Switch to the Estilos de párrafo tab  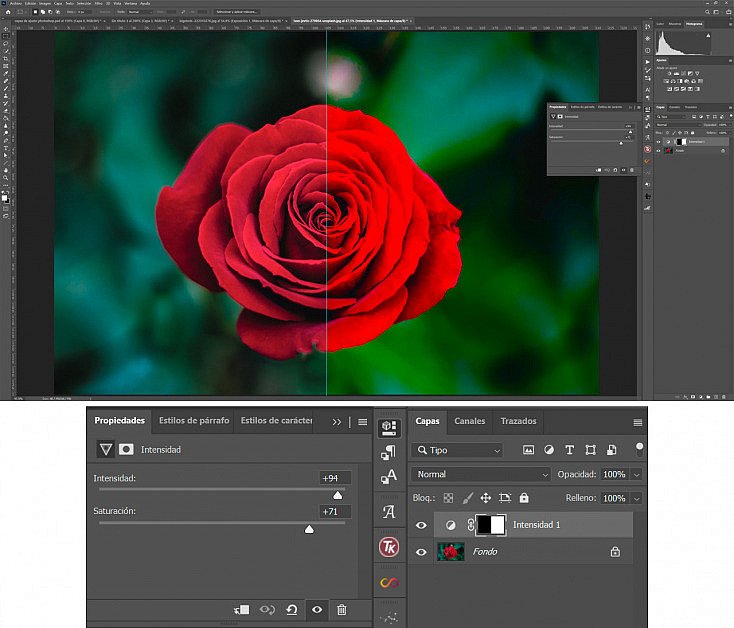[194, 420]
